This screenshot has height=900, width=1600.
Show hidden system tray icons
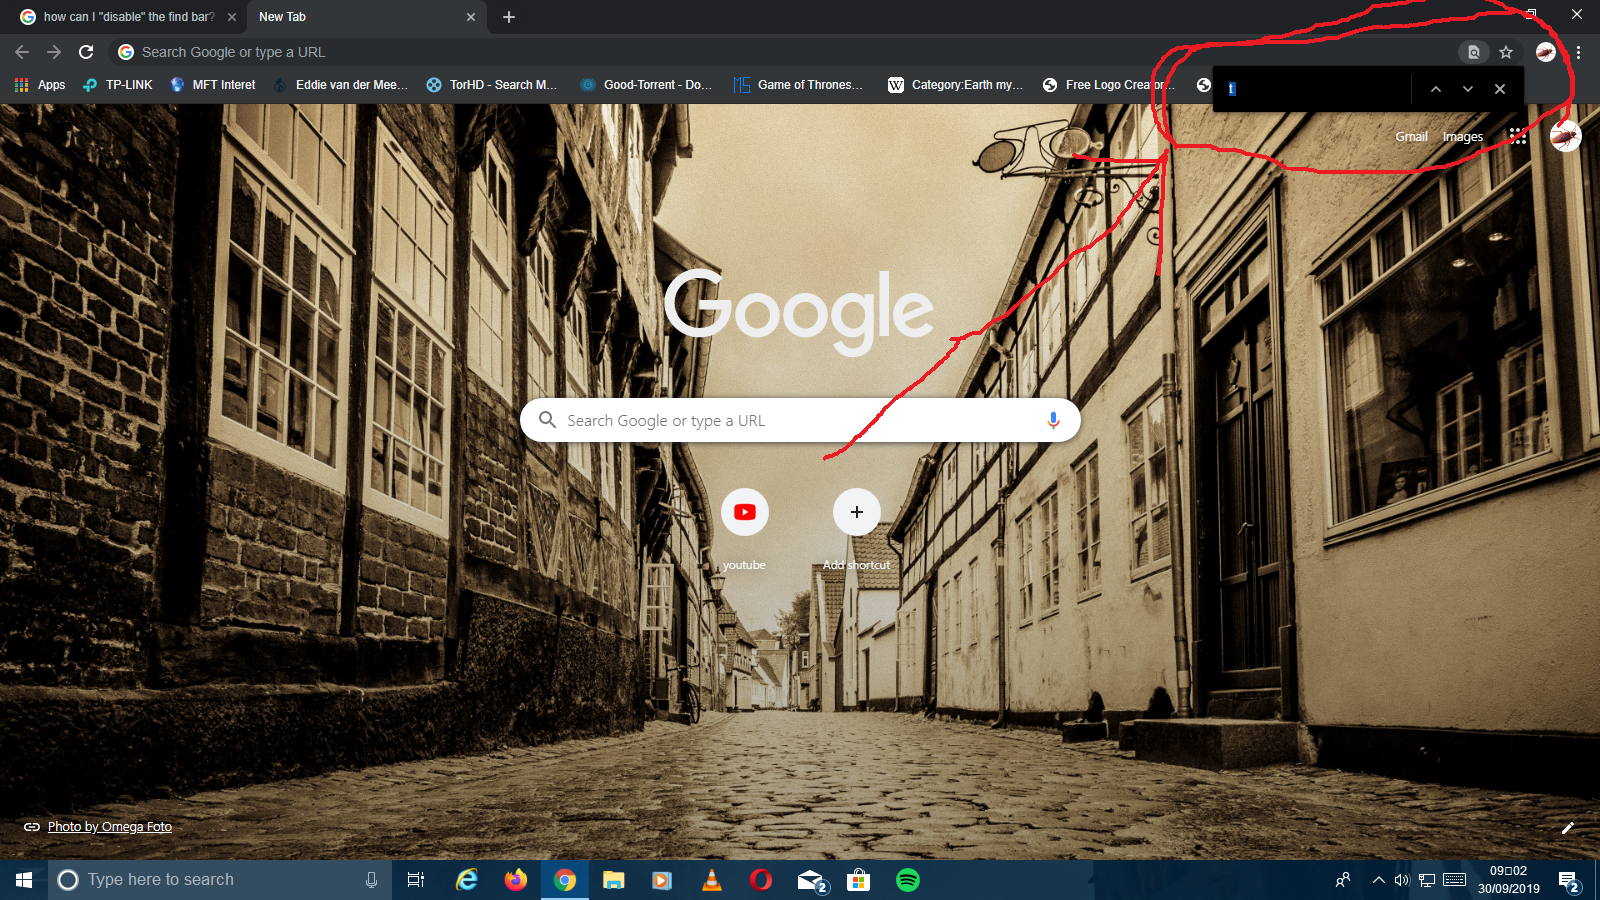click(1379, 880)
